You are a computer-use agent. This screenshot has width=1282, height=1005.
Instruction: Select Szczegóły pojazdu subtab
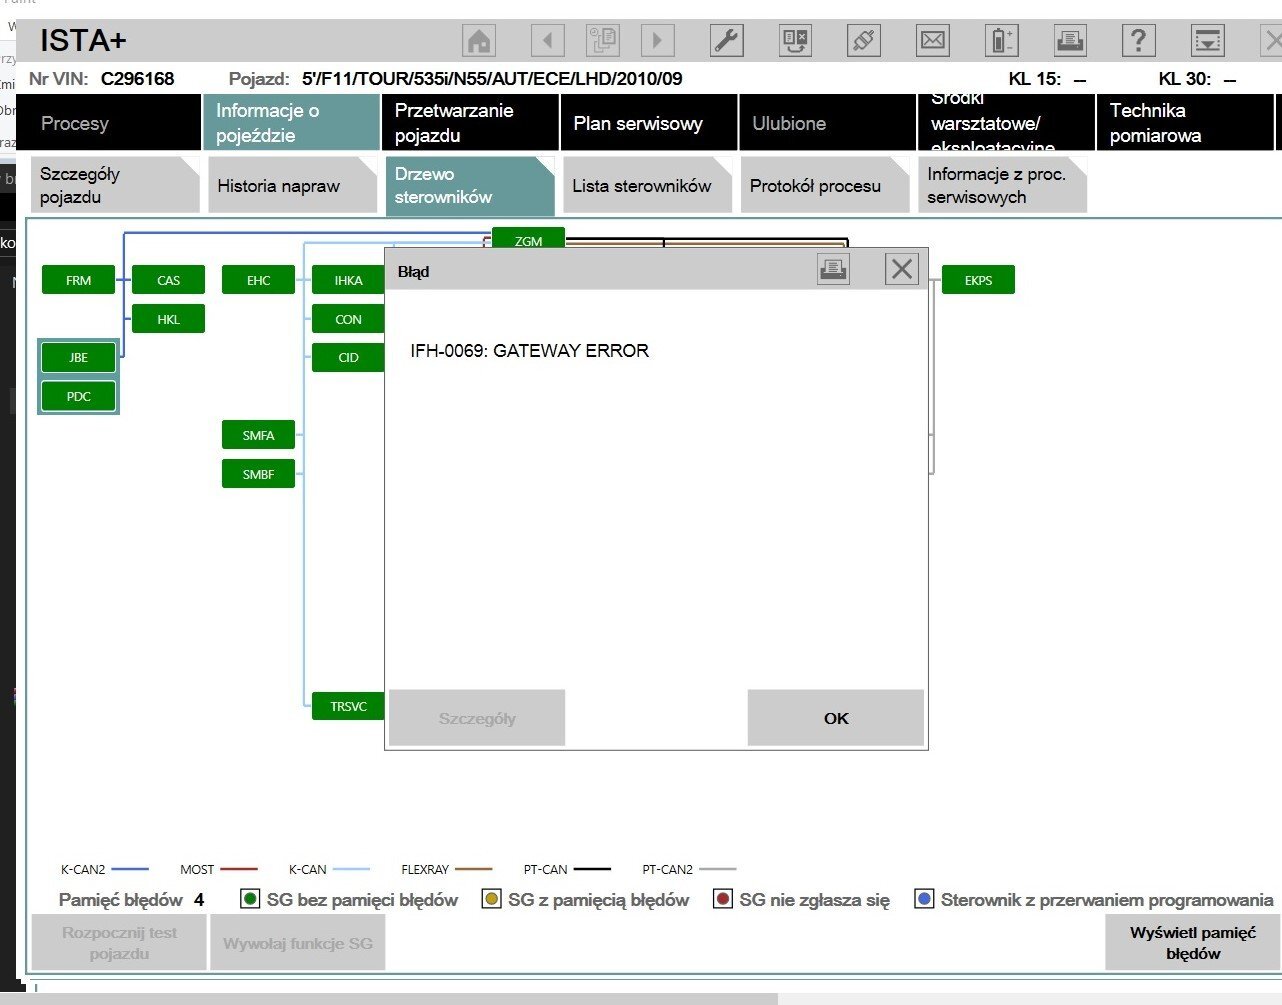pyautogui.click(x=115, y=185)
